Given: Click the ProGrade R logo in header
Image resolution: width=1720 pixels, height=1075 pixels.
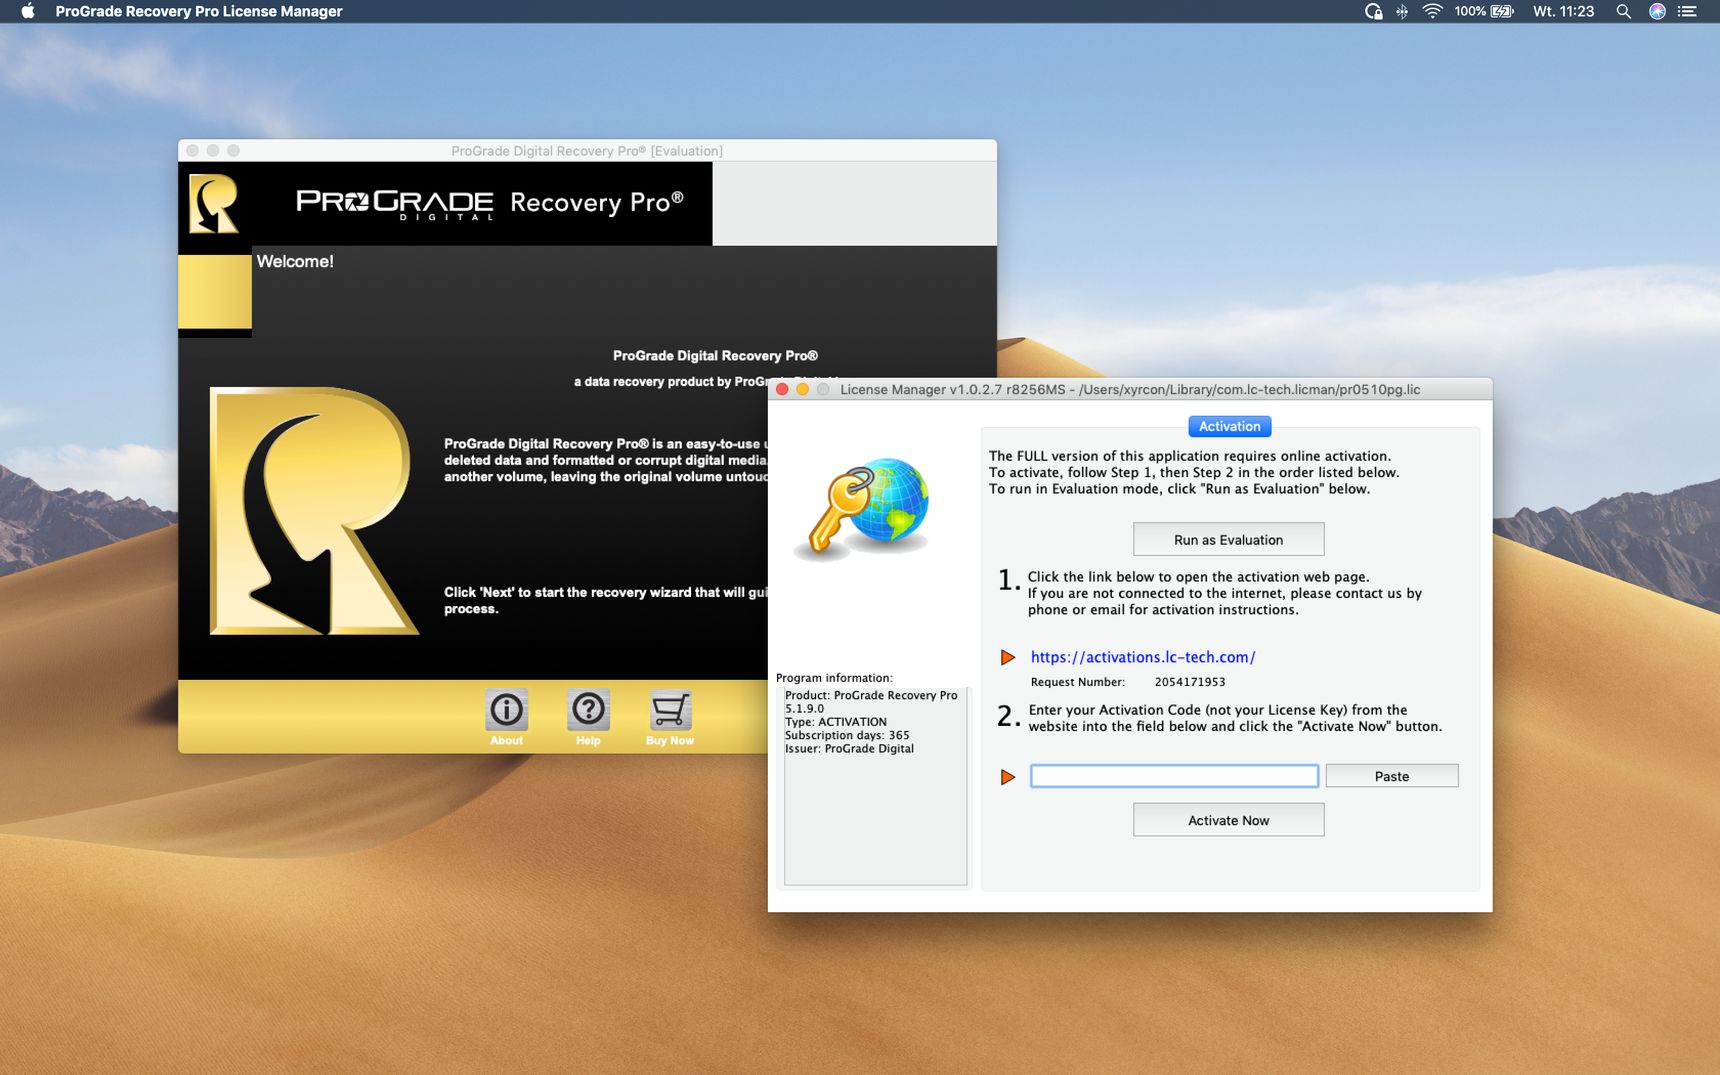Looking at the screenshot, I should click(214, 204).
